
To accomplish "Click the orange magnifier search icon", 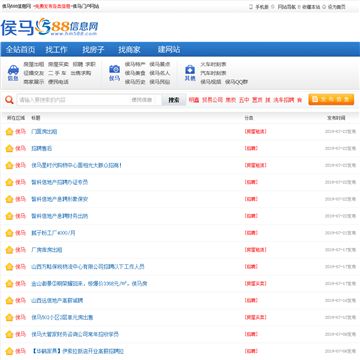I will 9,100.
